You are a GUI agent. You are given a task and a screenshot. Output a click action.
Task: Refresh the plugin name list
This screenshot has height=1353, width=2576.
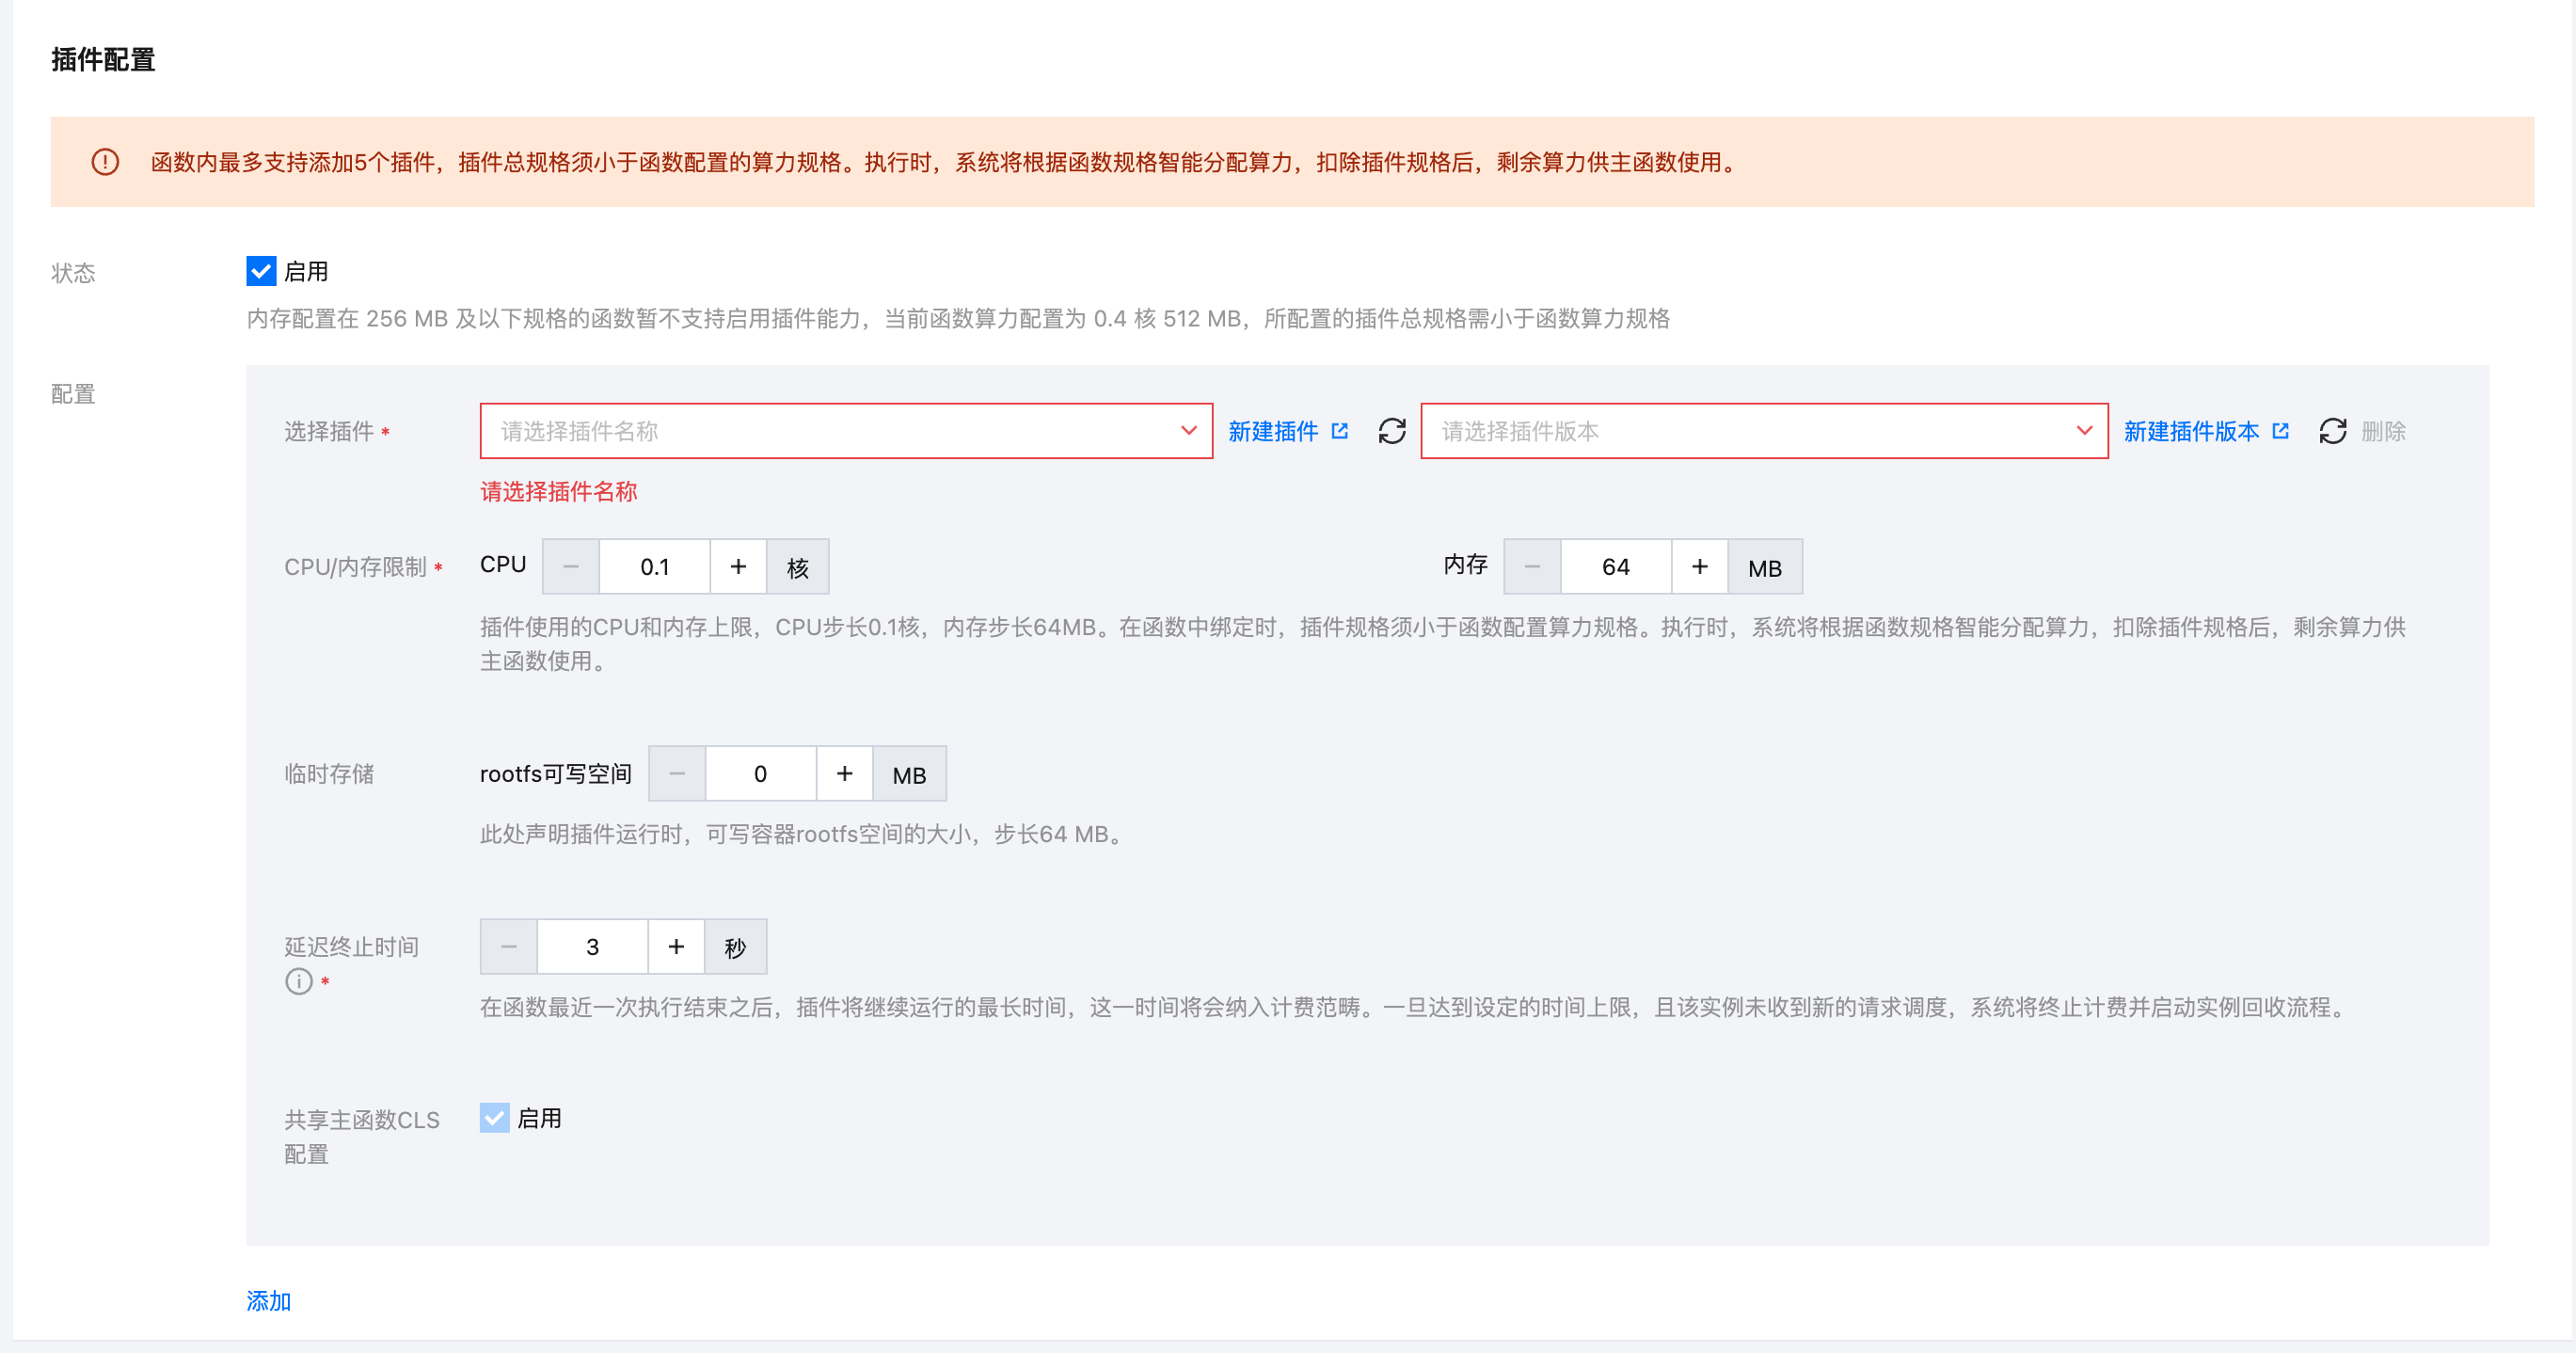(1391, 431)
